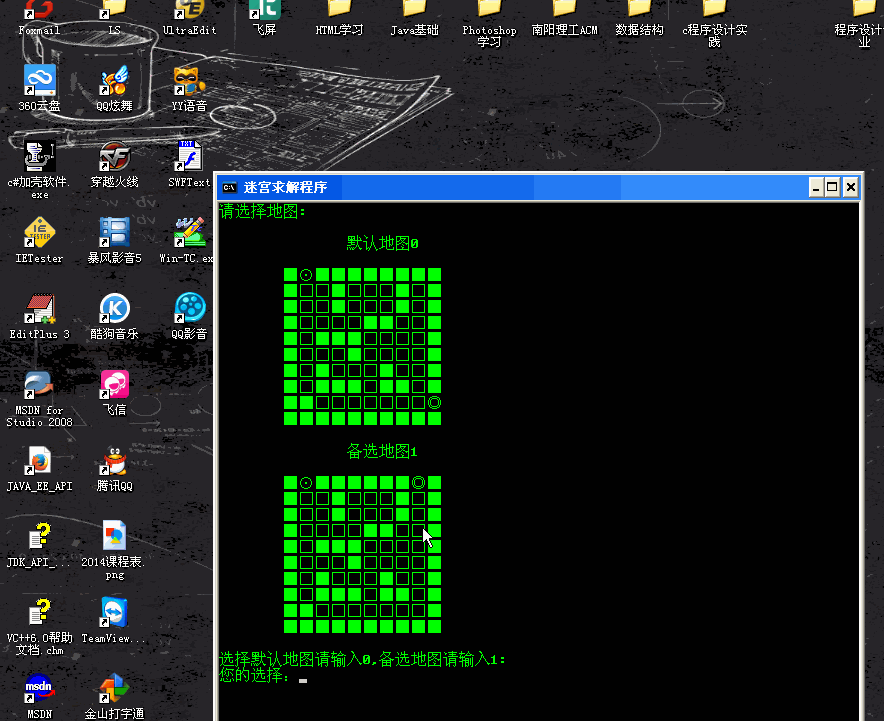
Task: Click the TeamViewer desktop shortcut
Action: point(114,613)
